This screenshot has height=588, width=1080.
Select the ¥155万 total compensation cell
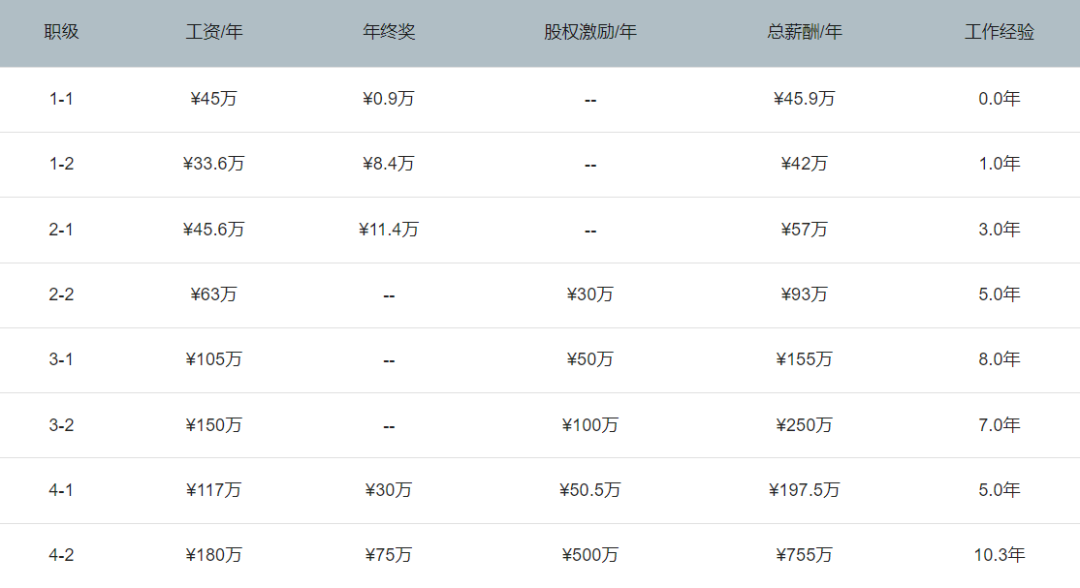pos(804,359)
